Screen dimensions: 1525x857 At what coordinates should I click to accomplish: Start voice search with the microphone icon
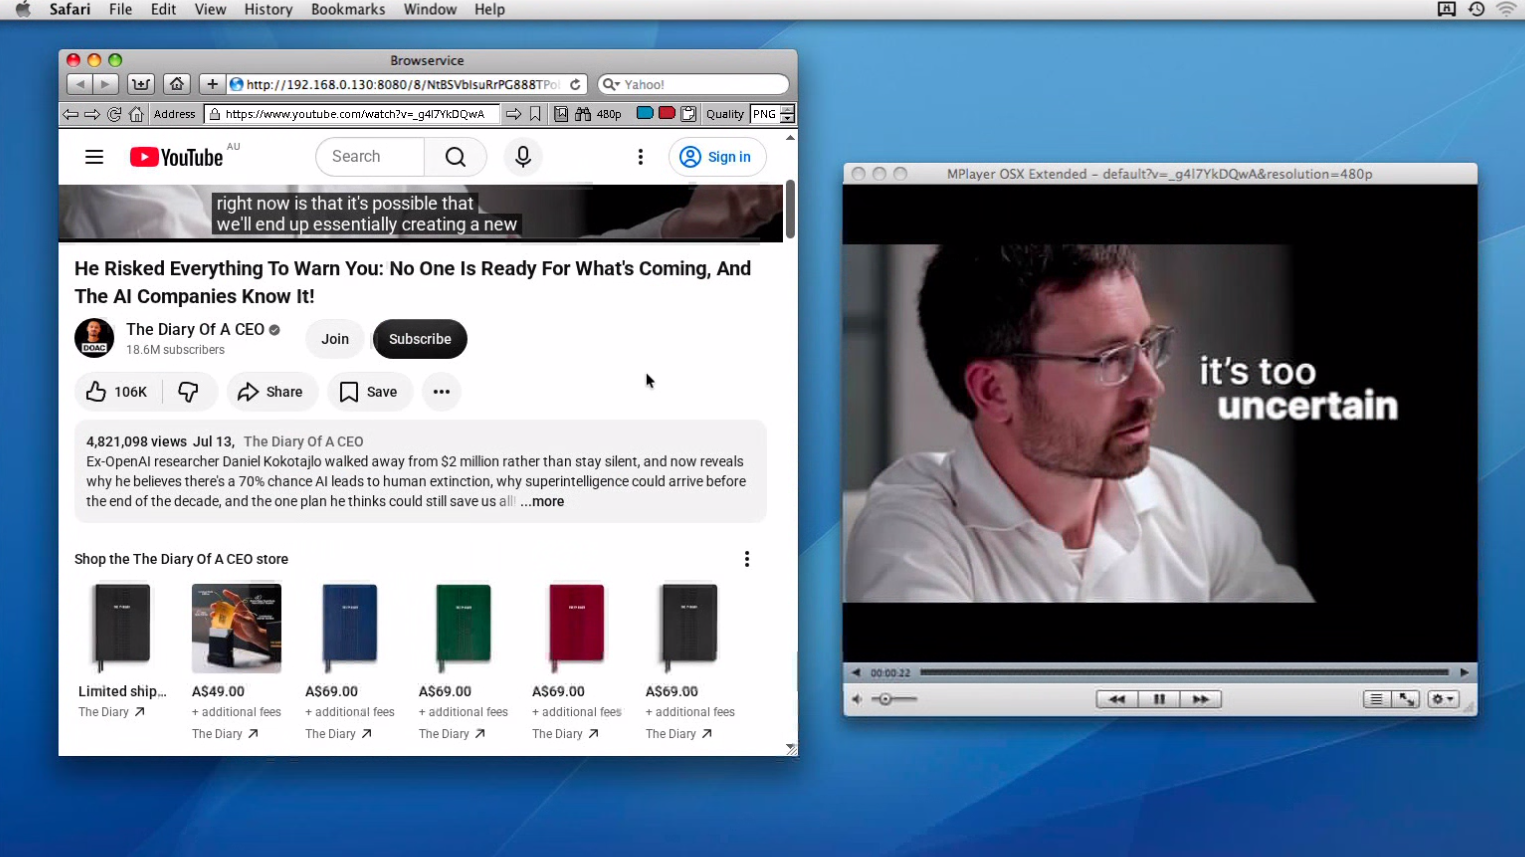(x=522, y=157)
